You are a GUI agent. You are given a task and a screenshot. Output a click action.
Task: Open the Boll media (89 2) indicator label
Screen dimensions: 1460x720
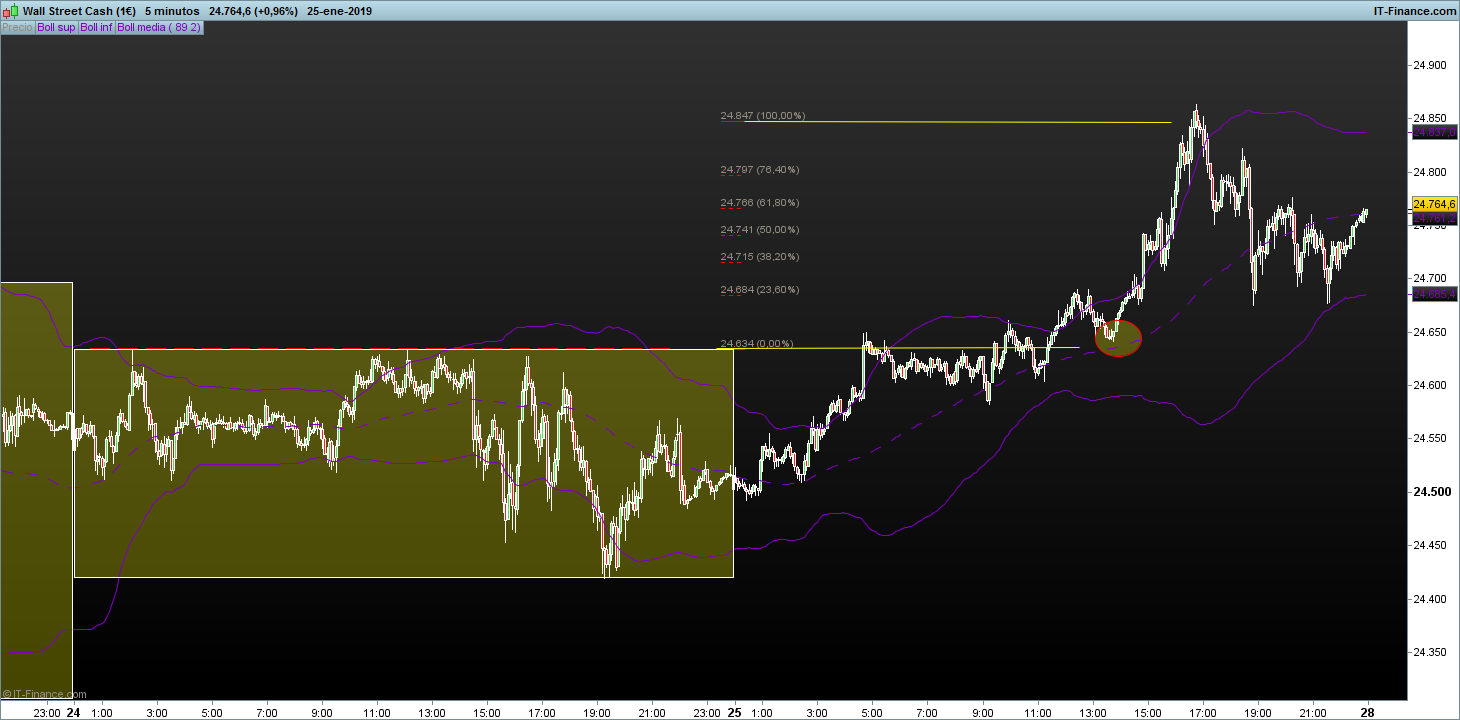click(160, 28)
